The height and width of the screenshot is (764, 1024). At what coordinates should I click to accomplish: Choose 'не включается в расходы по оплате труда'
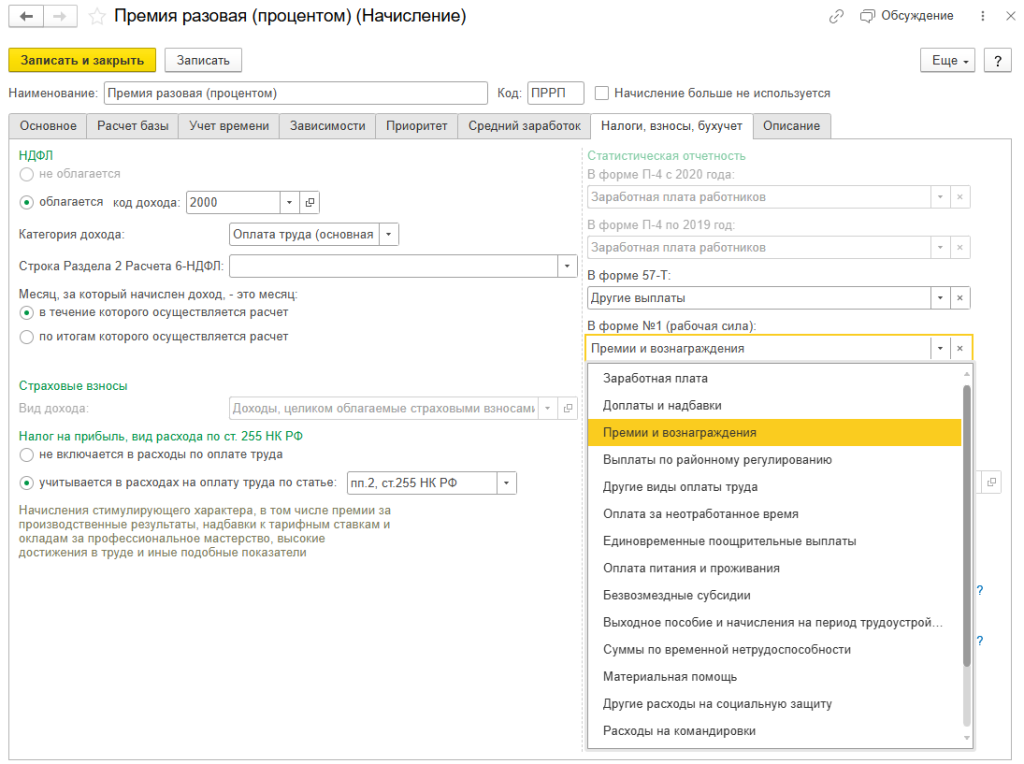27,455
